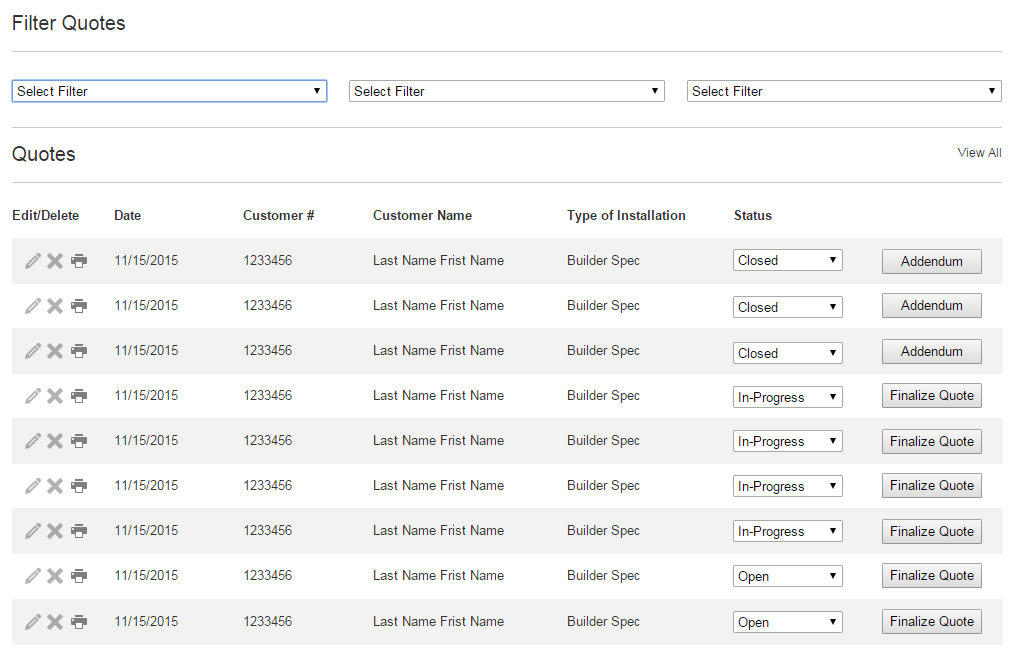Click the pencil icon in the fourth In-Progress row
The height and width of the screenshot is (652, 1016).
[x=32, y=531]
